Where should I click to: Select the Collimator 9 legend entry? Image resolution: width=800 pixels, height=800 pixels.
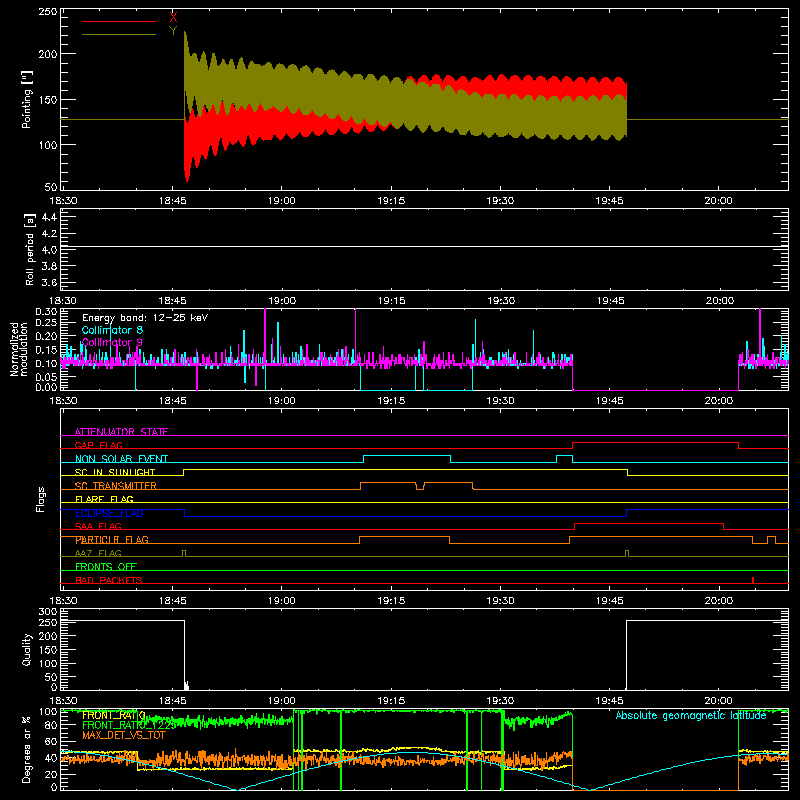[112, 342]
